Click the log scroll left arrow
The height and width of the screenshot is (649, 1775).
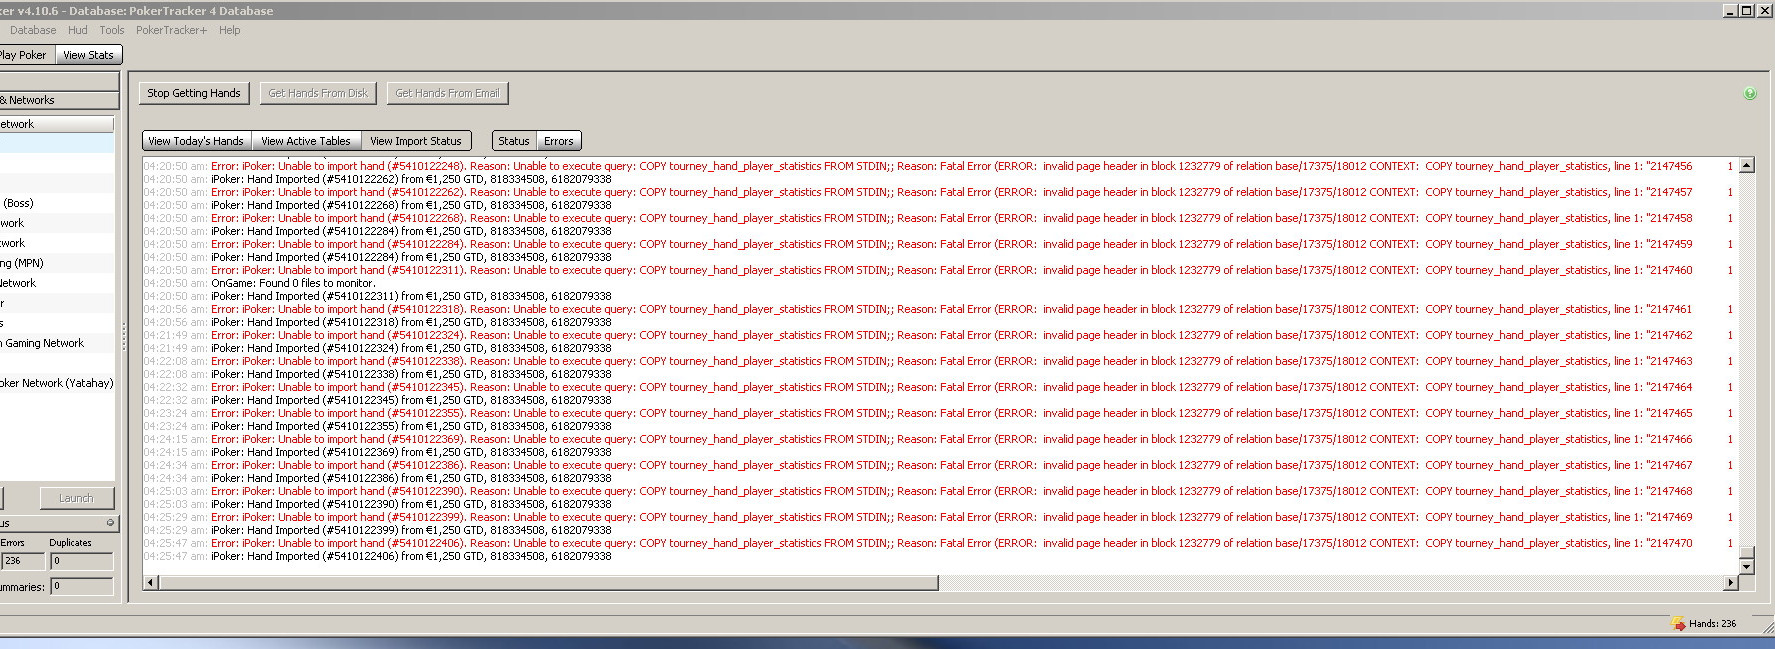point(151,582)
